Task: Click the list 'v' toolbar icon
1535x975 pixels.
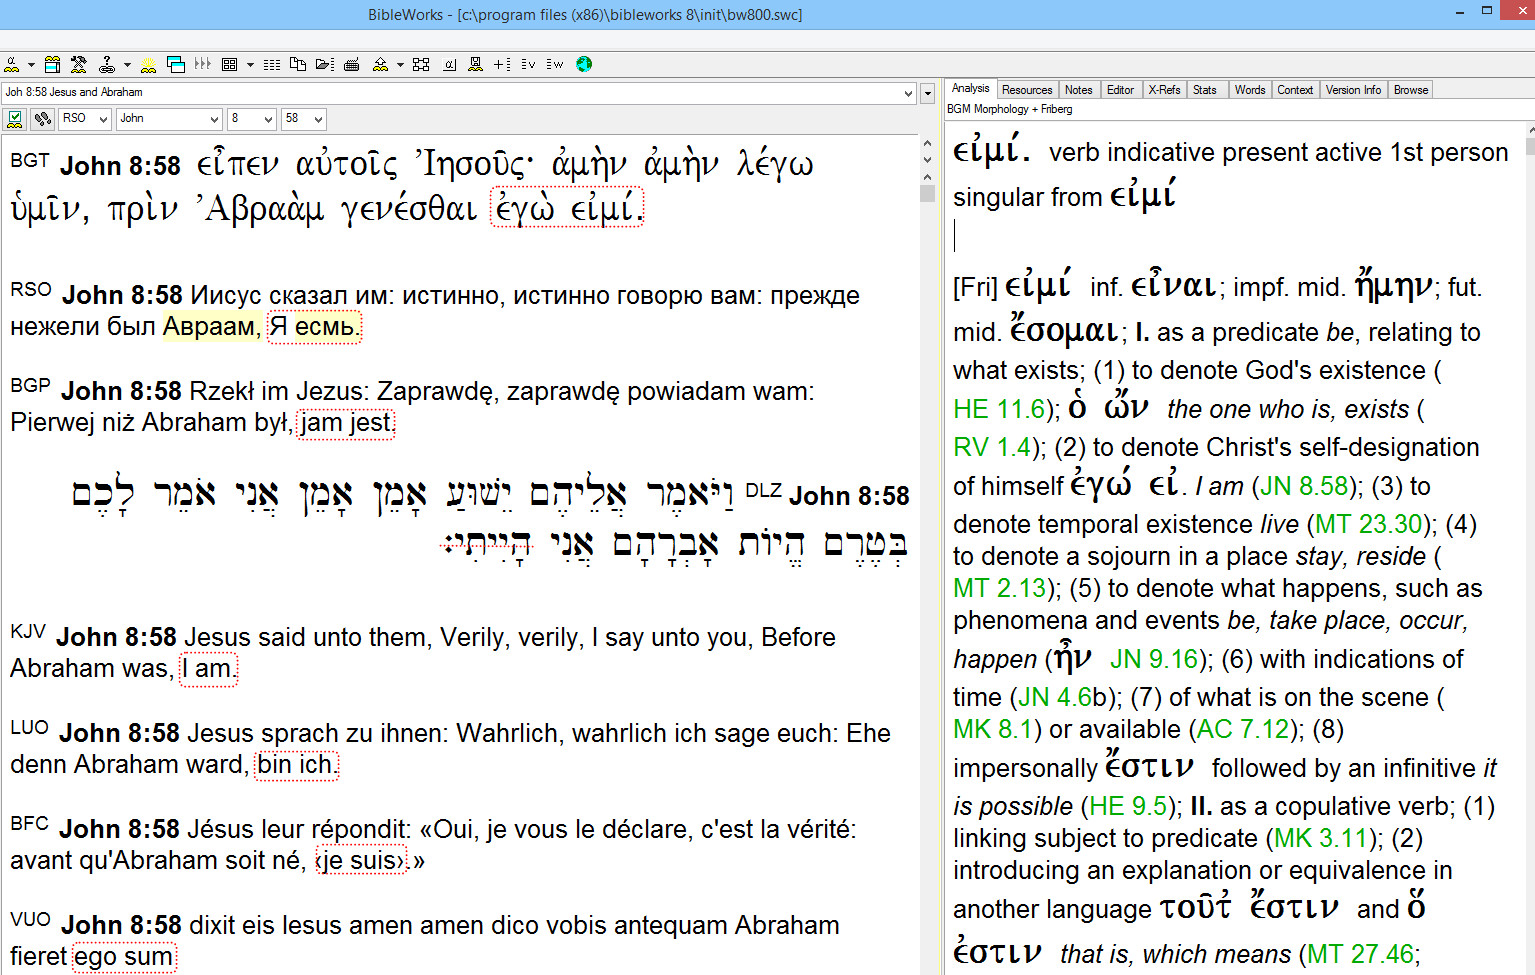Action: pyautogui.click(x=528, y=65)
